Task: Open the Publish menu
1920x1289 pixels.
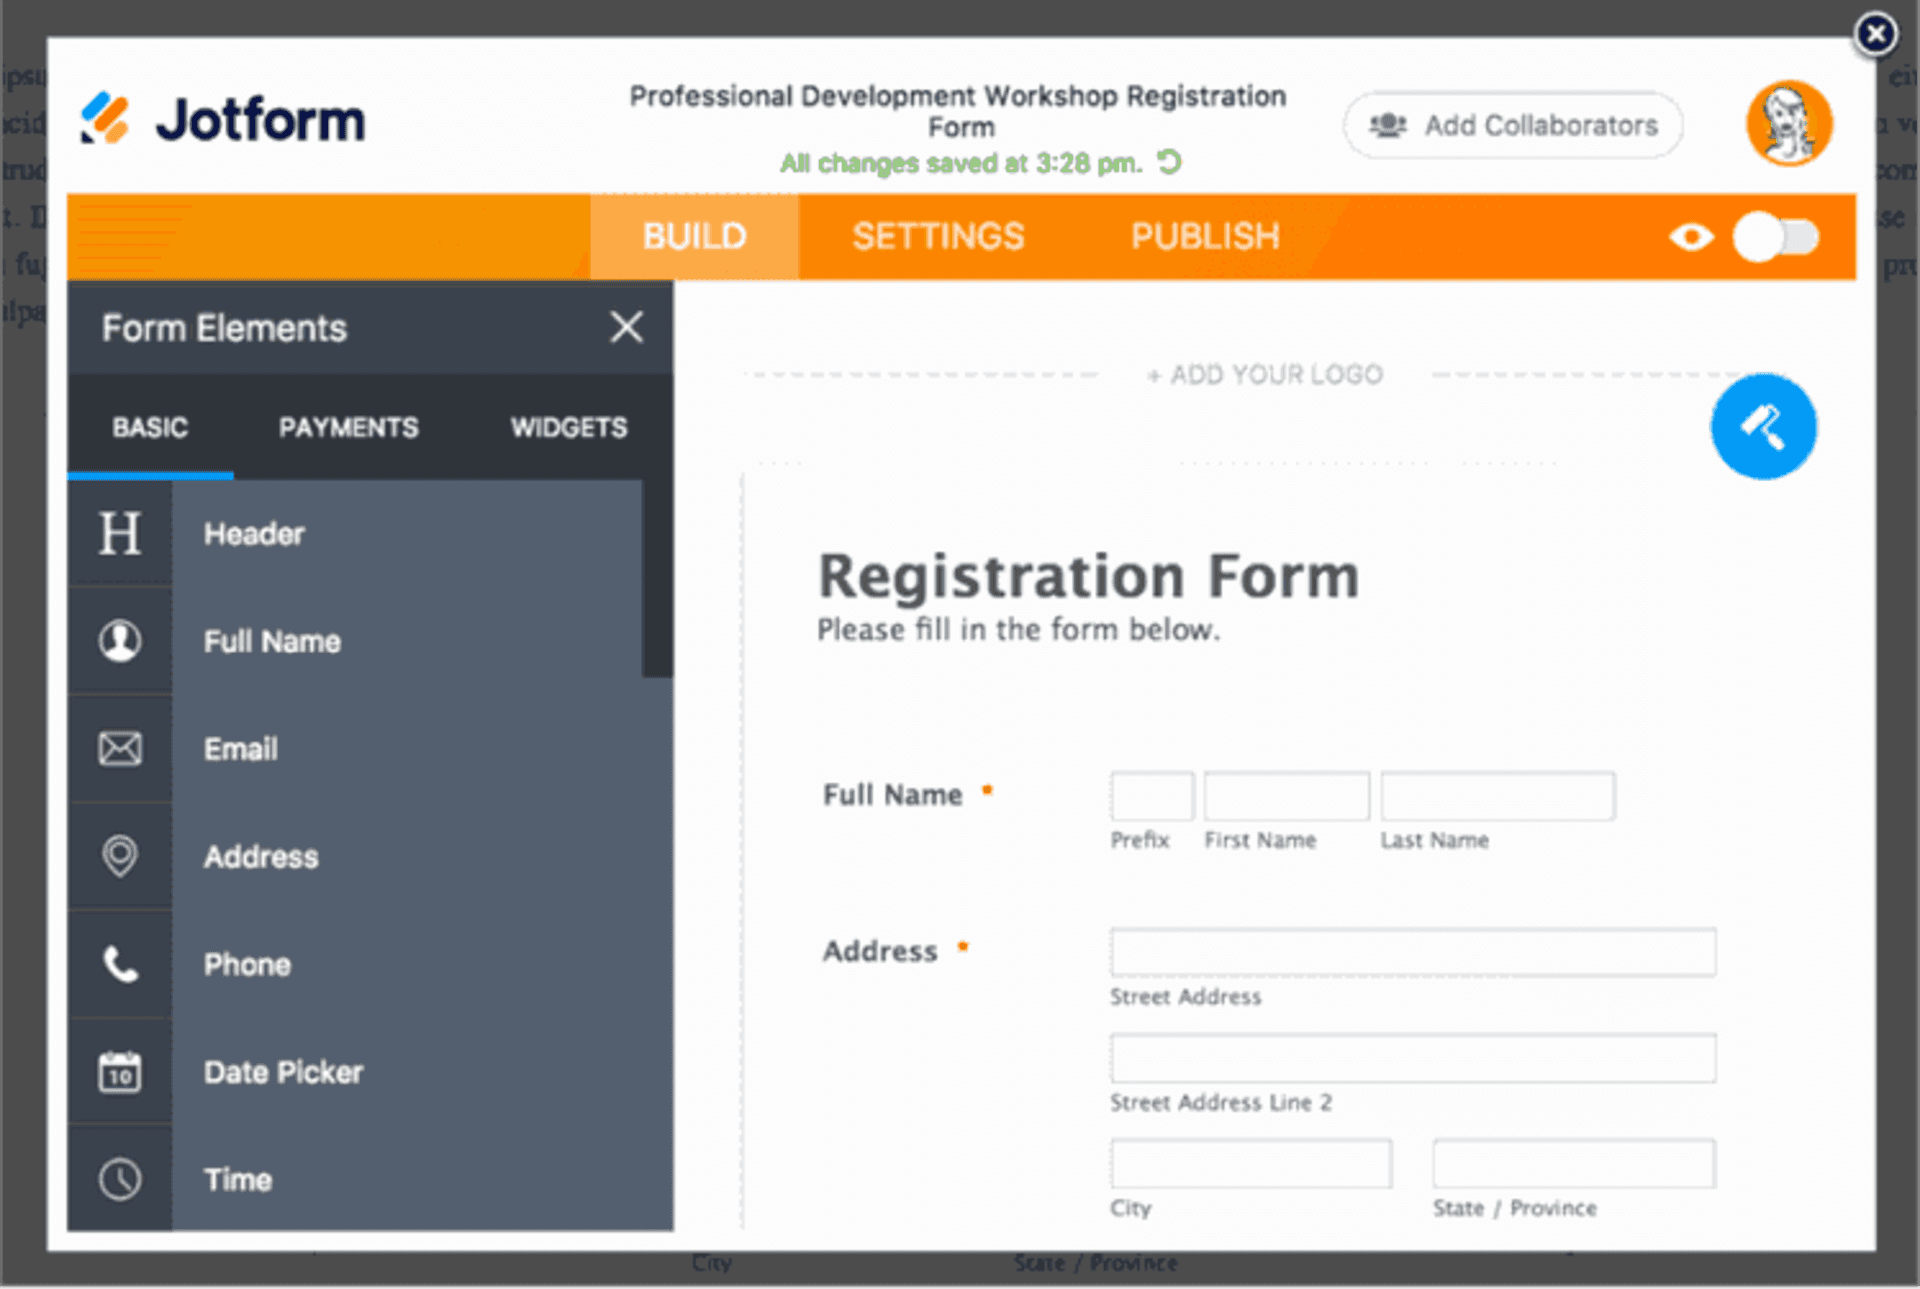Action: pyautogui.click(x=1205, y=236)
